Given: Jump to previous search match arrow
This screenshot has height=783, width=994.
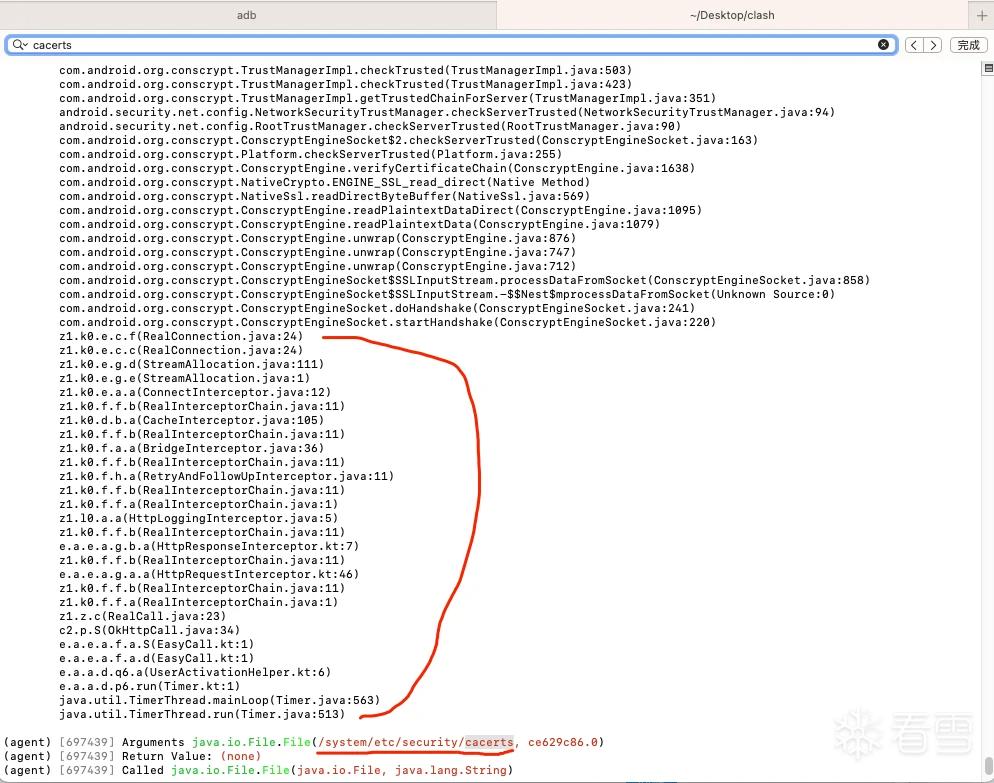Looking at the screenshot, I should (x=914, y=45).
